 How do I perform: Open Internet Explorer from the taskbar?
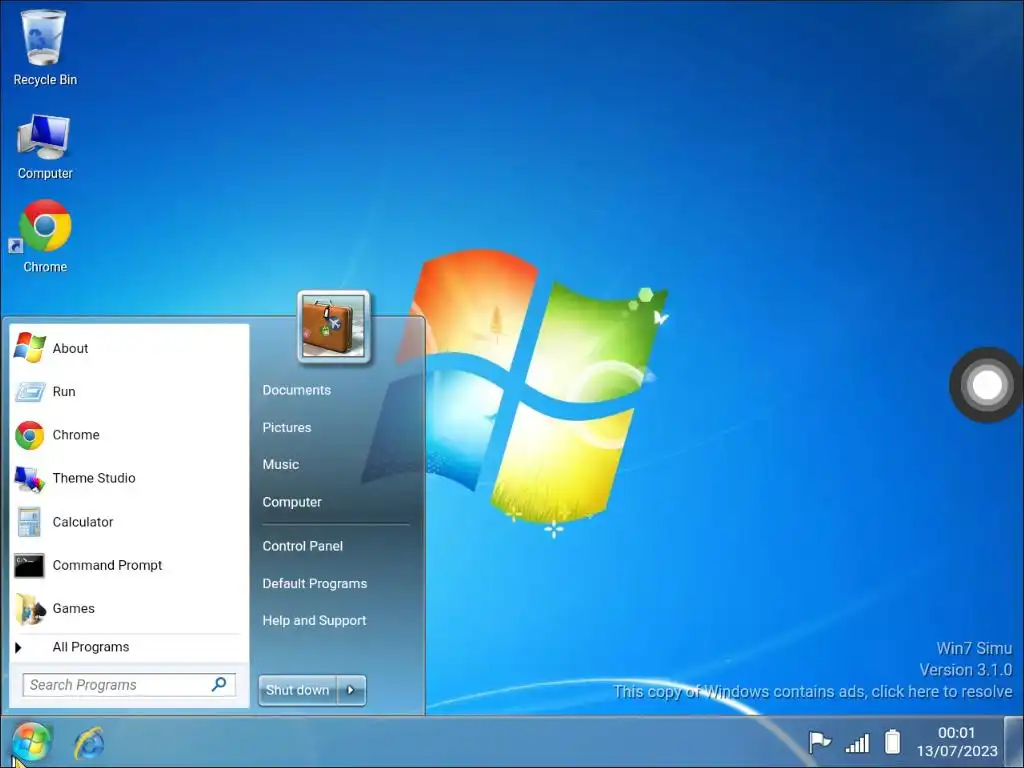click(89, 743)
